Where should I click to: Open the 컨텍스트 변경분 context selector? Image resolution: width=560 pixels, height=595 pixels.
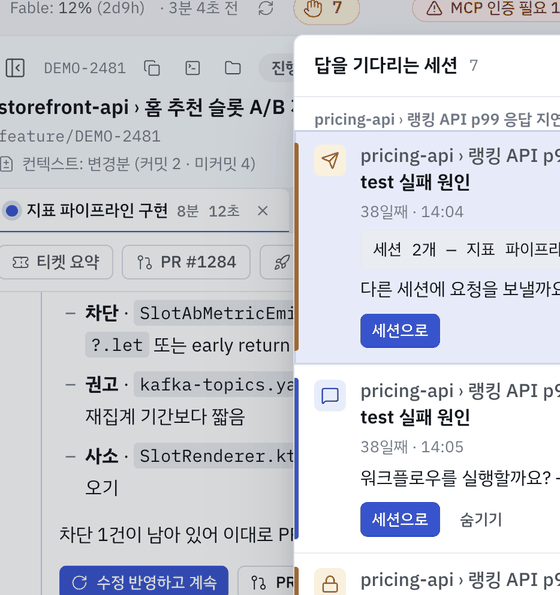pyautogui.click(x=128, y=164)
